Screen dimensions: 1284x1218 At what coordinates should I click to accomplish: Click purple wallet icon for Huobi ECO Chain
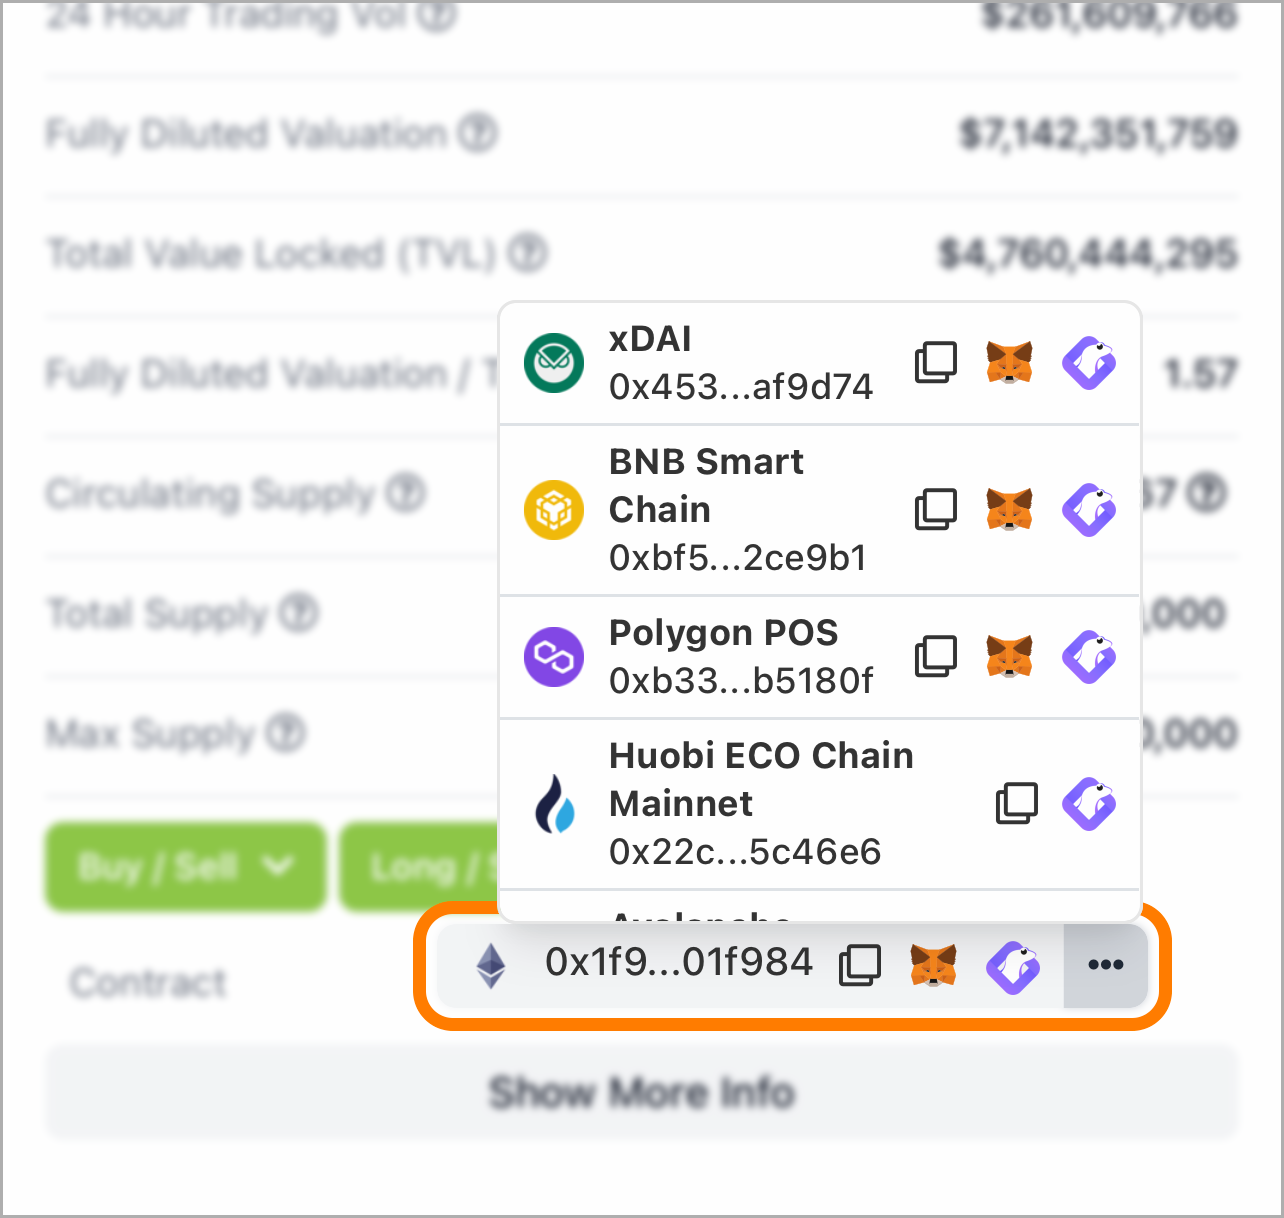coord(1089,804)
